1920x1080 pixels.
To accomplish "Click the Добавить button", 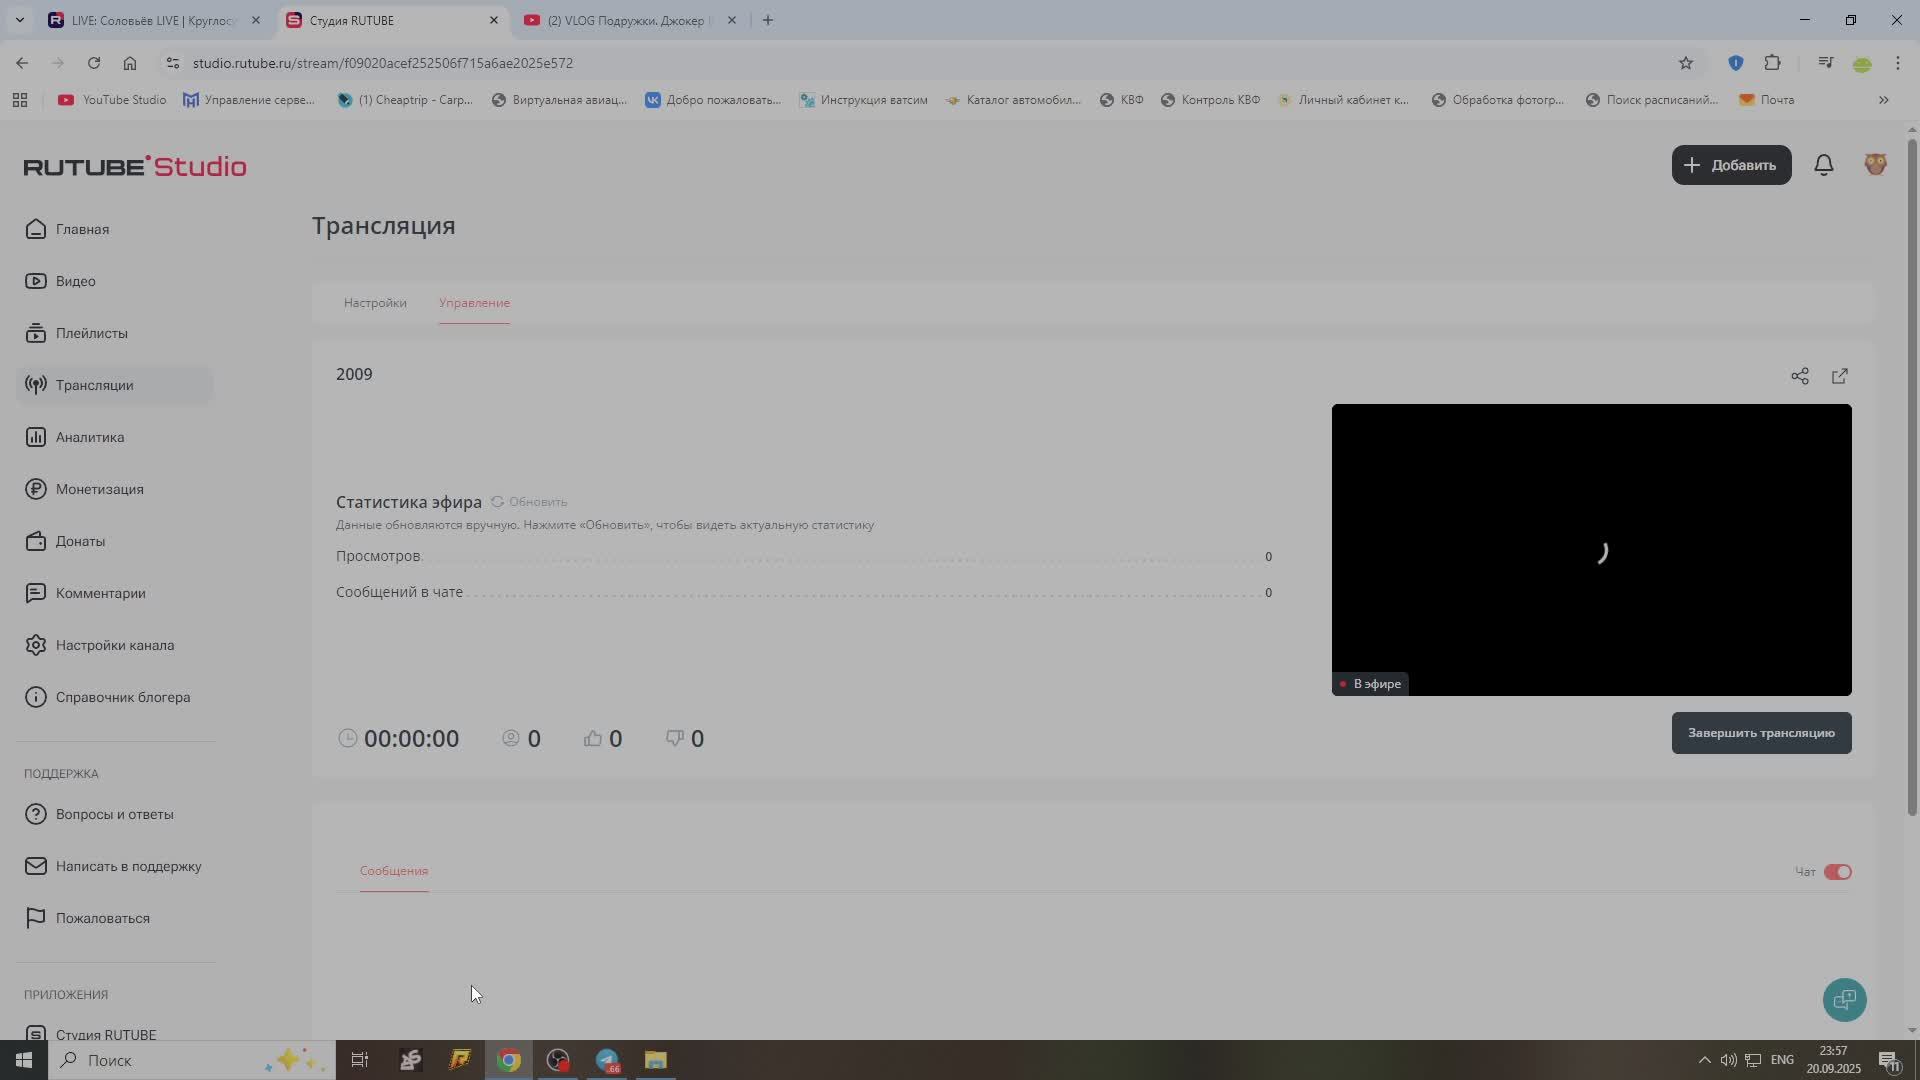I will click(x=1731, y=165).
